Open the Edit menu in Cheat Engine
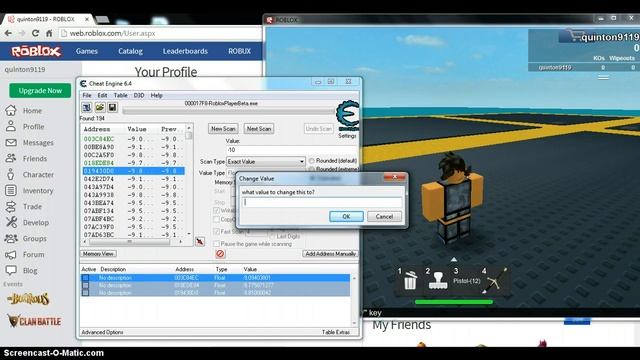The width and height of the screenshot is (640, 360). point(102,95)
